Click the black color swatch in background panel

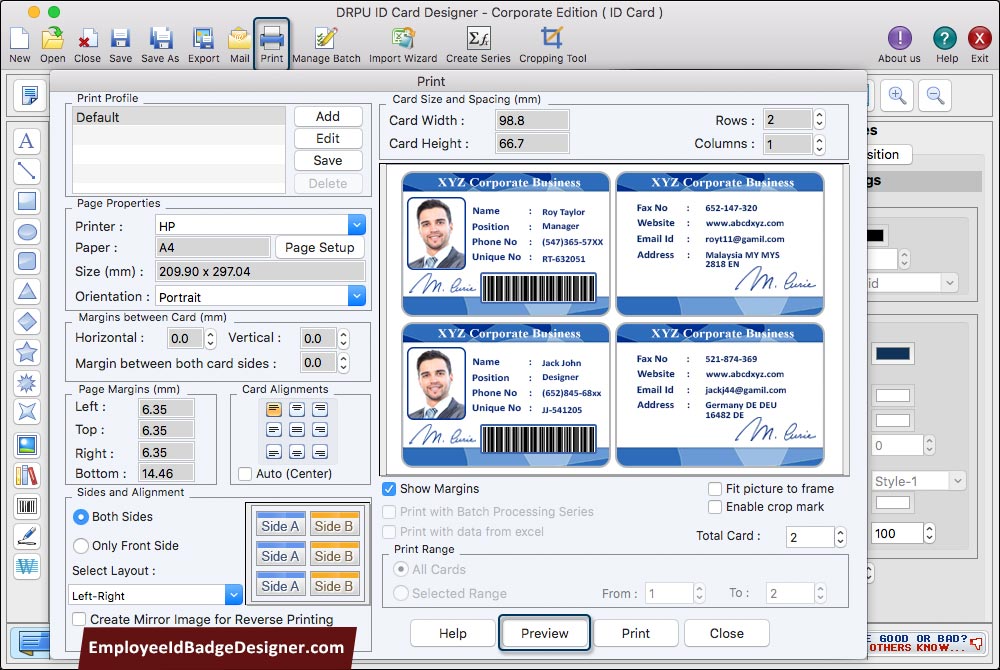coord(875,235)
